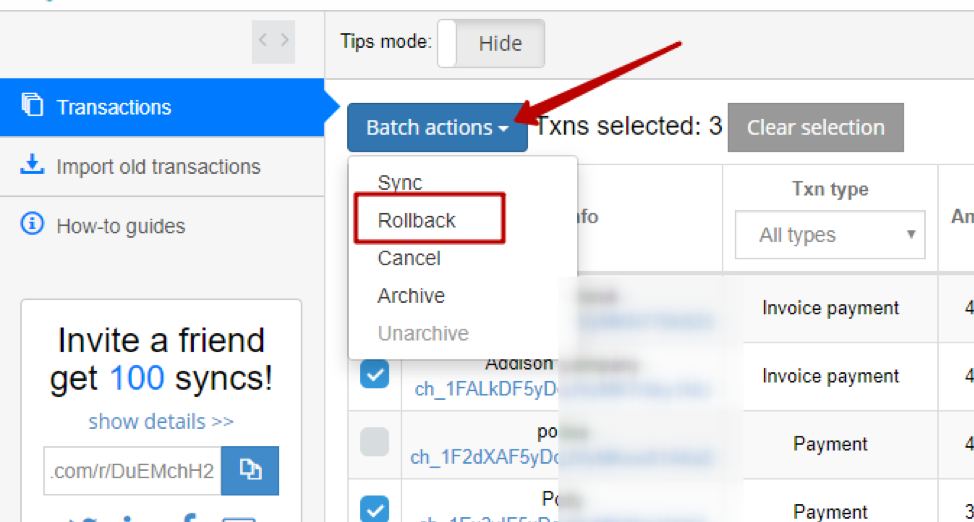Open the Batch actions dropdown
Screen dimensions: 974x522
pos(437,127)
